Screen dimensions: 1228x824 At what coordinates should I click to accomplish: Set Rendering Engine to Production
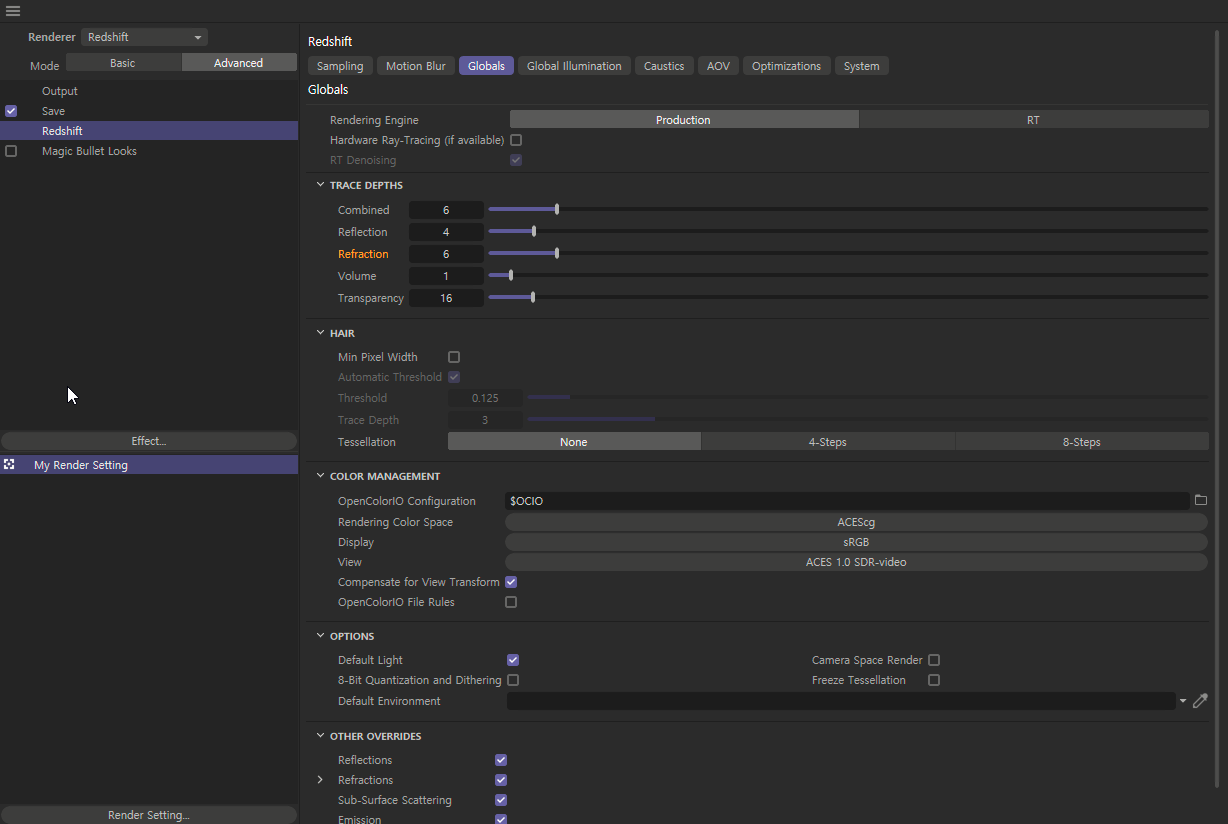point(684,120)
